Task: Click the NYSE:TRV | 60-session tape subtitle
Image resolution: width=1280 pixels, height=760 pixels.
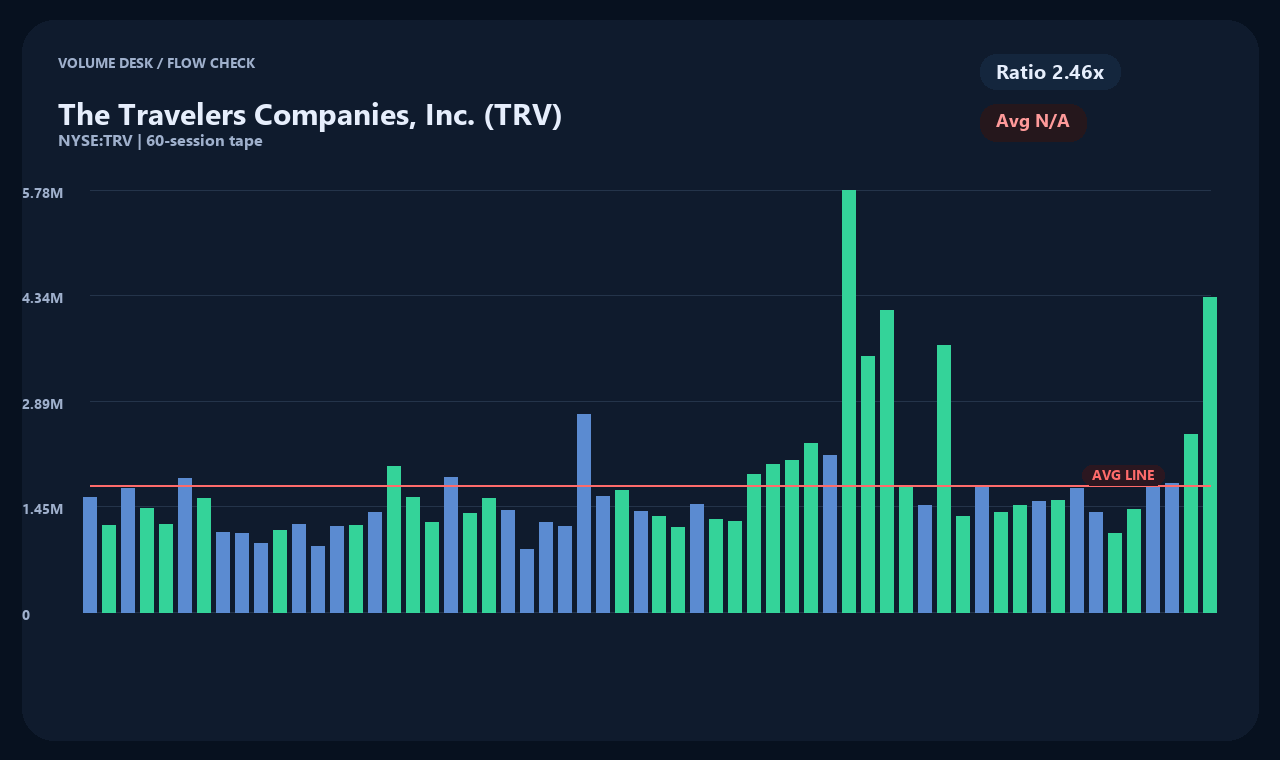Action: [x=160, y=141]
